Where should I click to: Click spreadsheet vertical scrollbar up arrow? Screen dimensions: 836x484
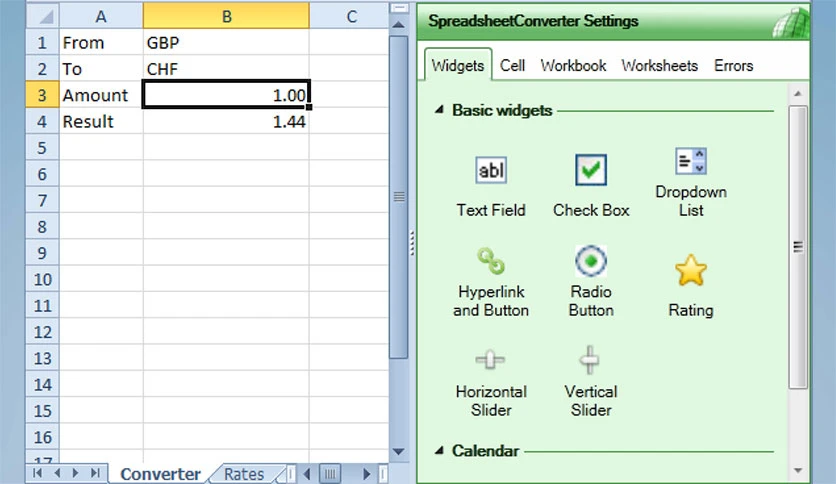click(x=398, y=25)
